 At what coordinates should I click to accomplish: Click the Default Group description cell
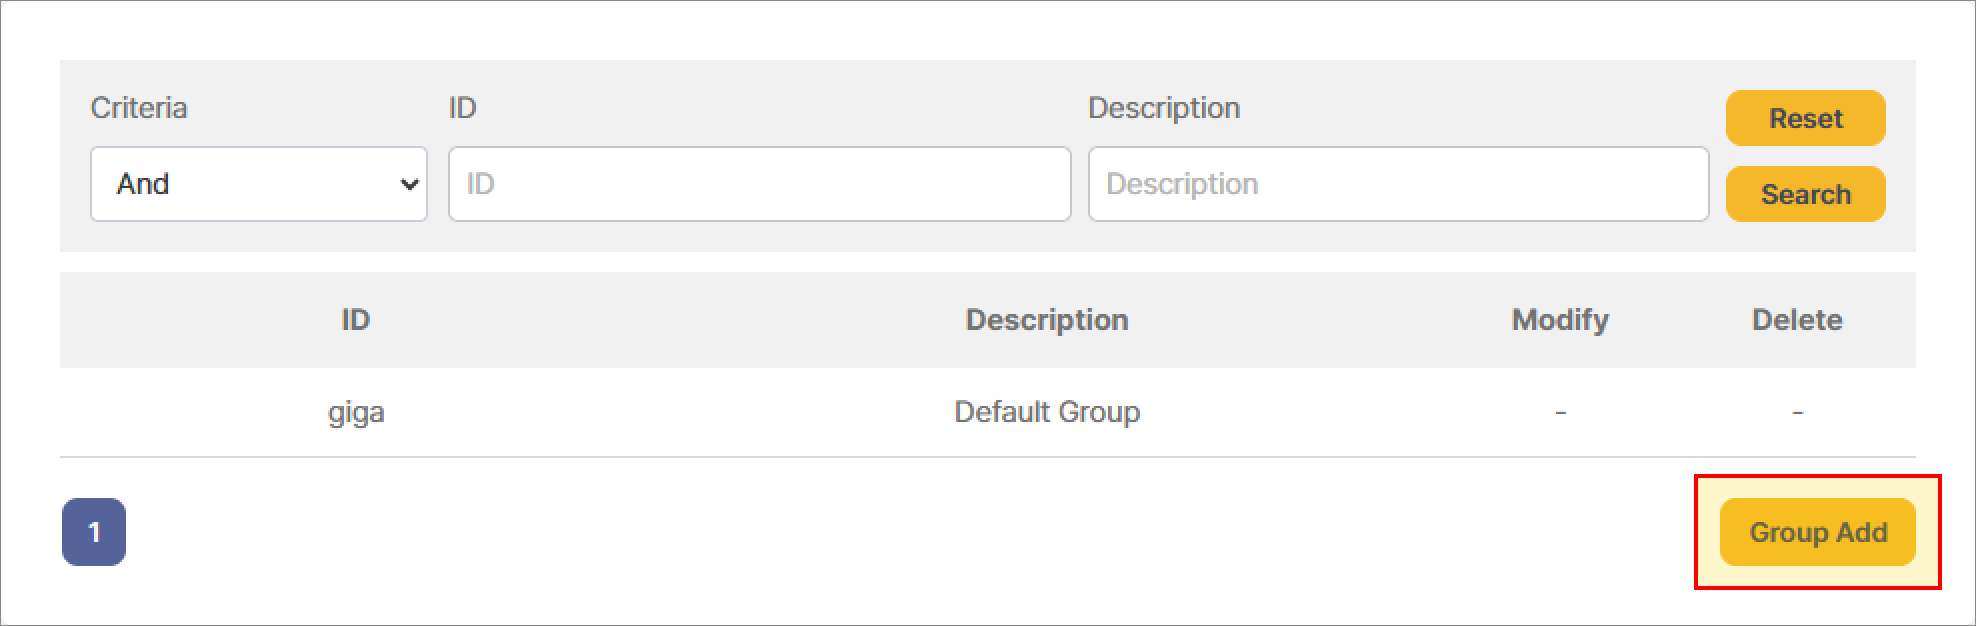(x=1046, y=412)
